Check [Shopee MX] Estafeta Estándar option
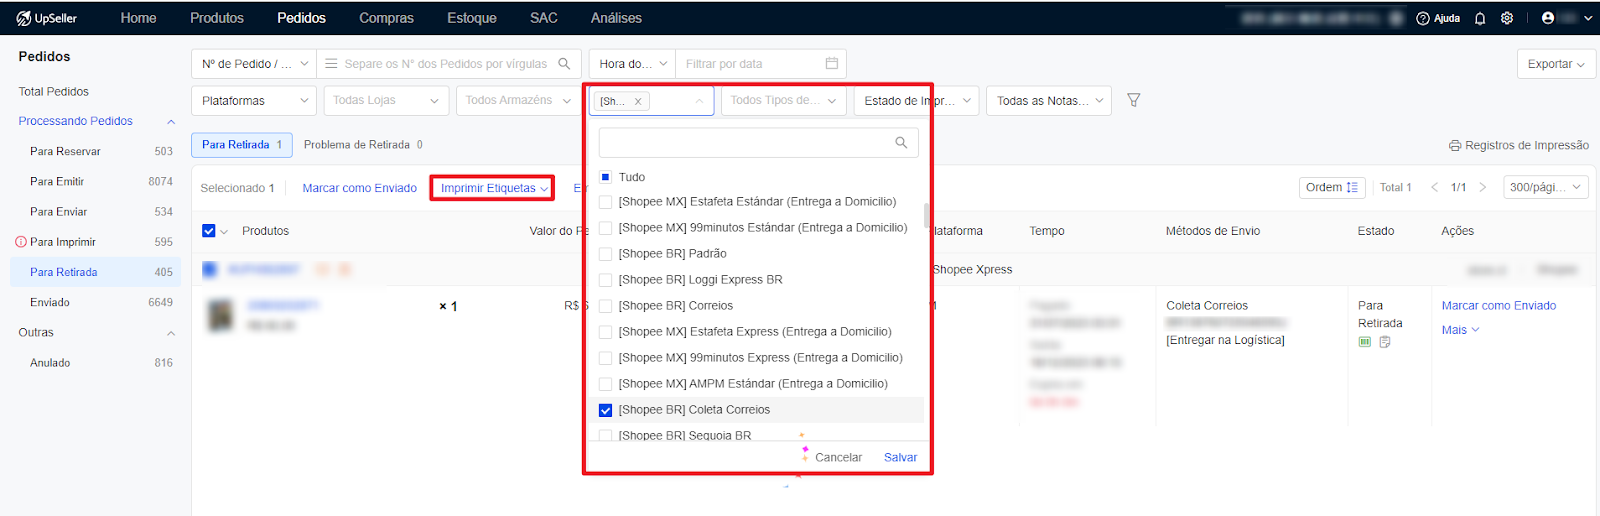 click(x=605, y=202)
